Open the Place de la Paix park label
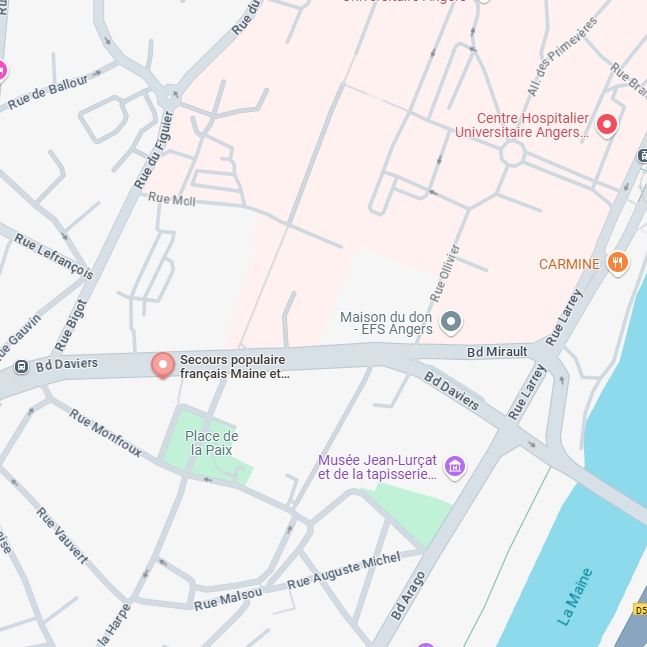 coord(211,443)
